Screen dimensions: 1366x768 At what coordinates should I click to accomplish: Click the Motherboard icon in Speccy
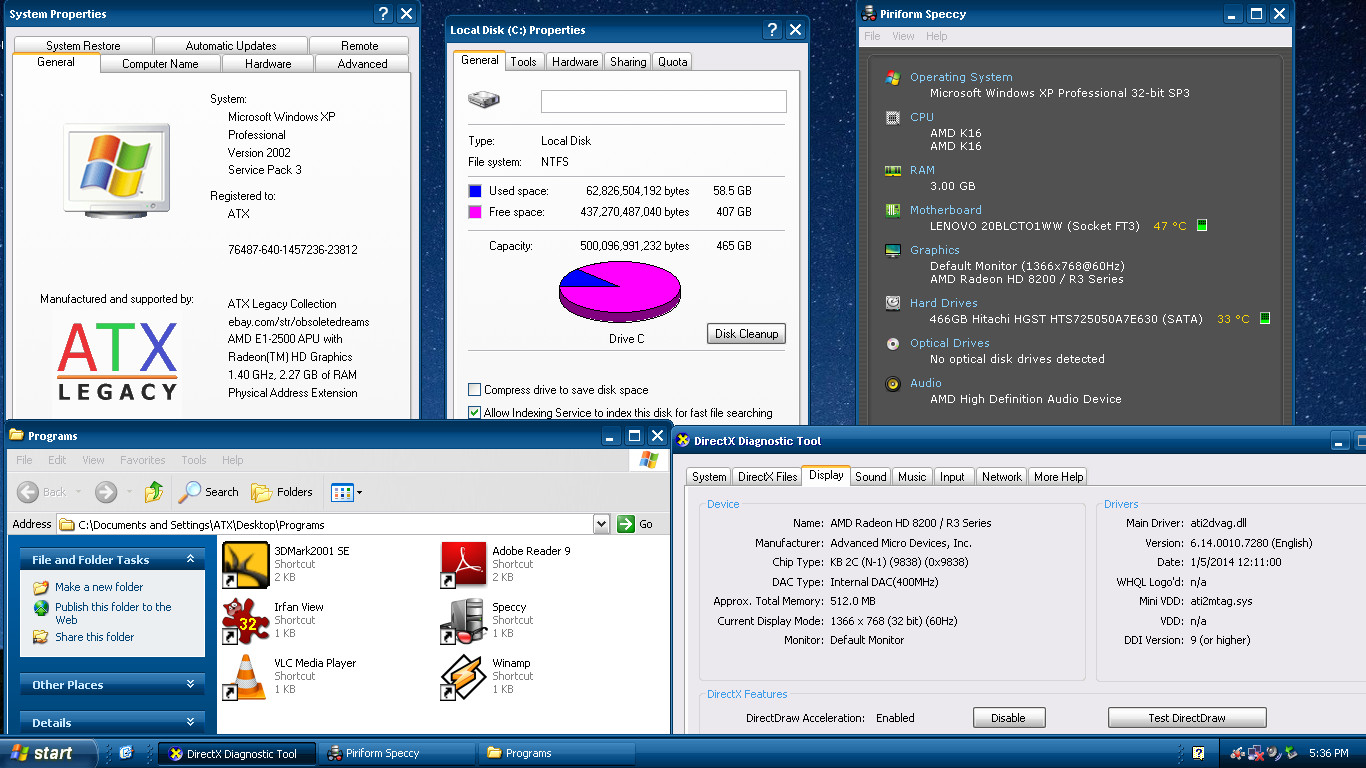coord(893,210)
